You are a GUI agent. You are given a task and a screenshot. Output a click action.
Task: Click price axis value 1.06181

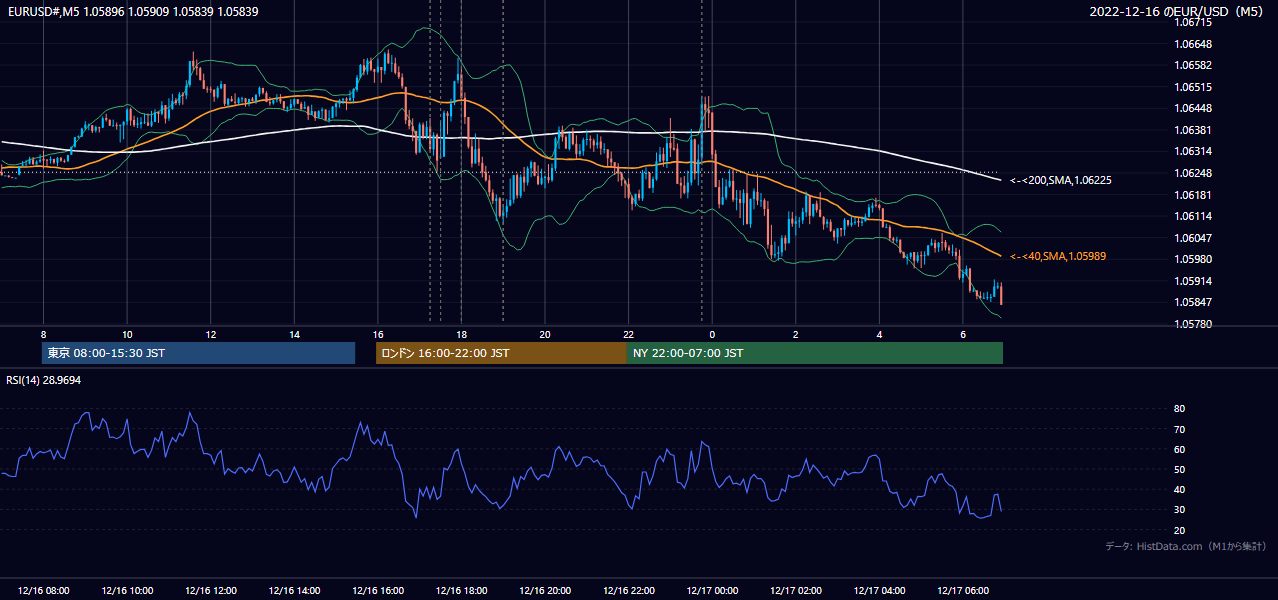point(1192,195)
